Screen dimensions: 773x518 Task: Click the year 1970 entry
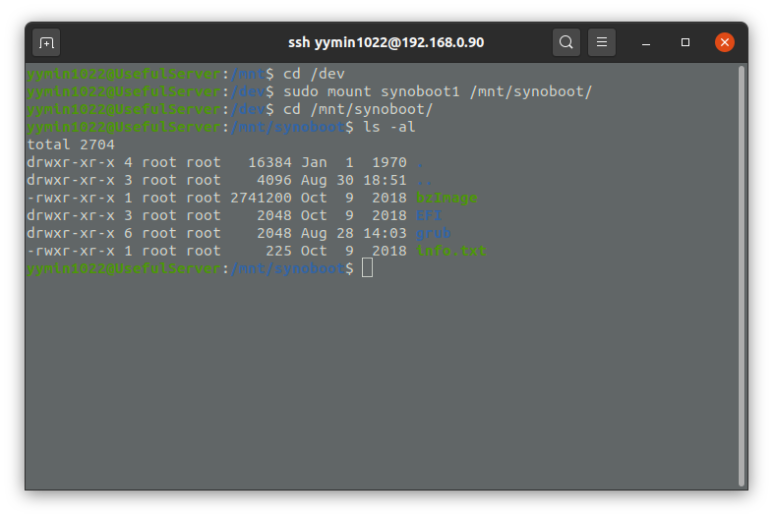click(x=389, y=163)
